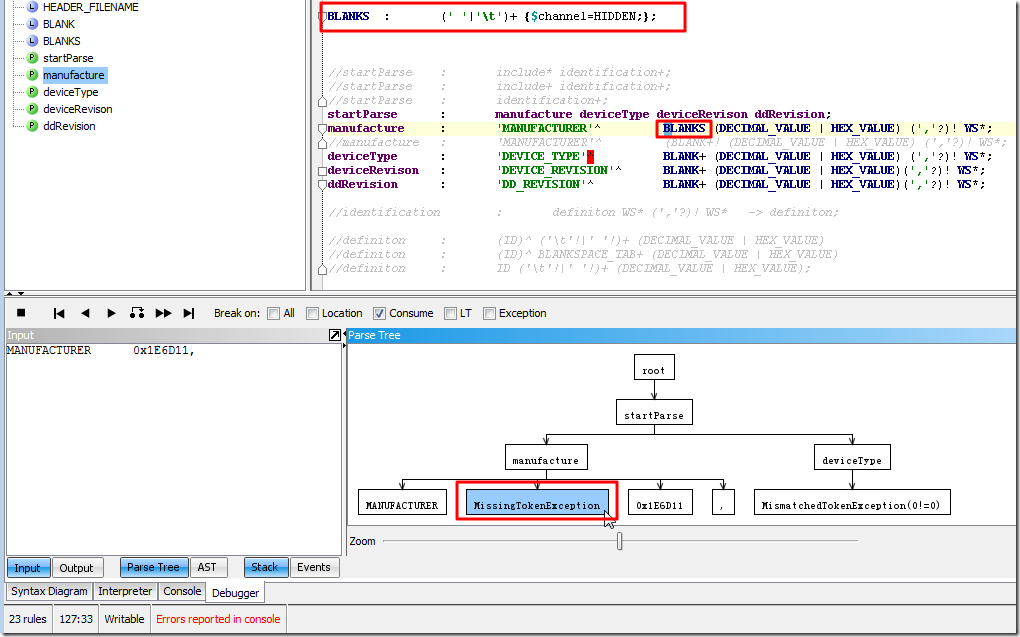Uncheck the Consume break option
Viewport: 1020px width, 637px height.
pos(379,314)
